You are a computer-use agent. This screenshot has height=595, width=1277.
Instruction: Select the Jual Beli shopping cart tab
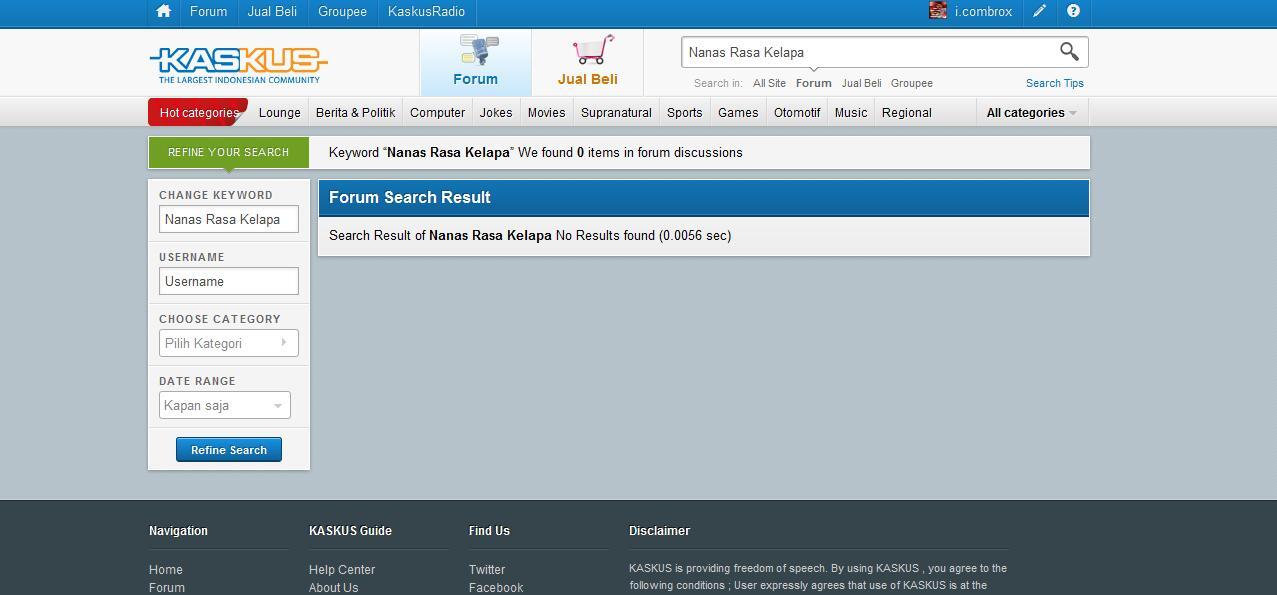coord(587,62)
